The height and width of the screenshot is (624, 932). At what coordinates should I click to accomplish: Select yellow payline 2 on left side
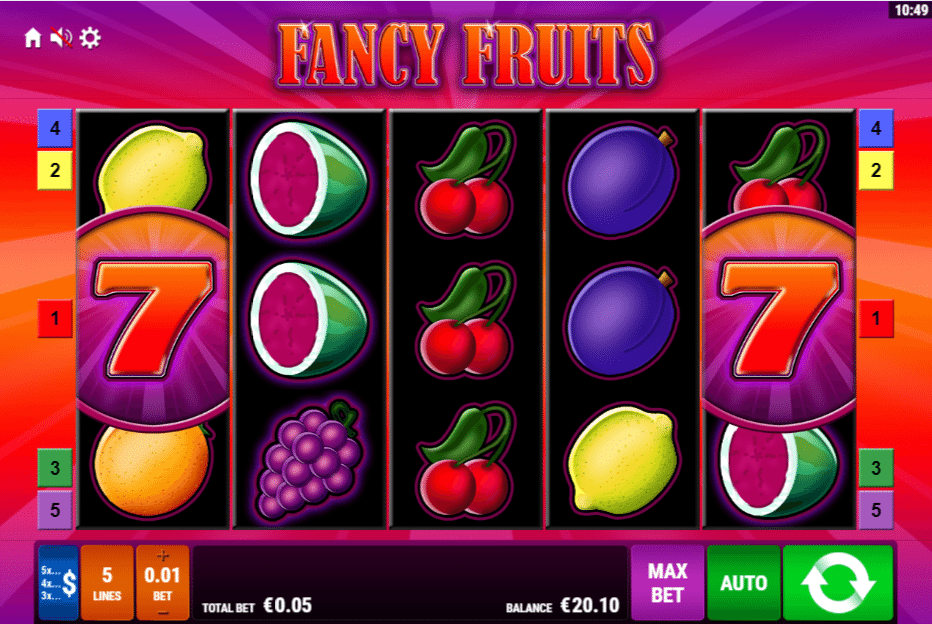[x=55, y=170]
